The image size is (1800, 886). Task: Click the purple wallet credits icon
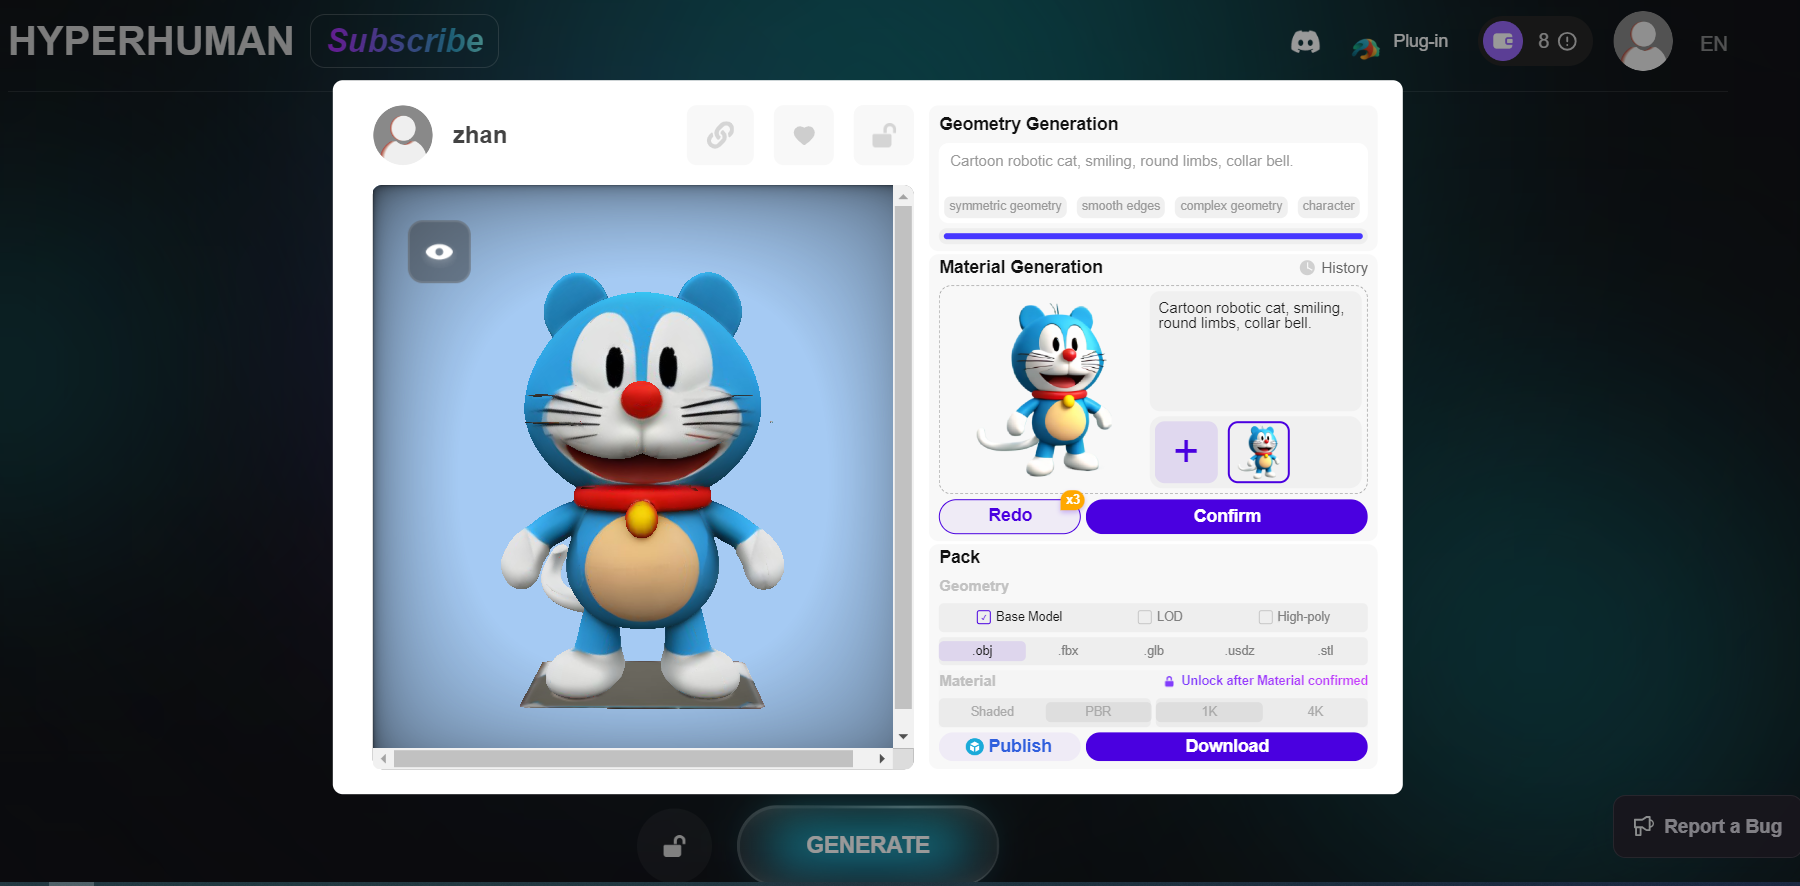pos(1502,41)
